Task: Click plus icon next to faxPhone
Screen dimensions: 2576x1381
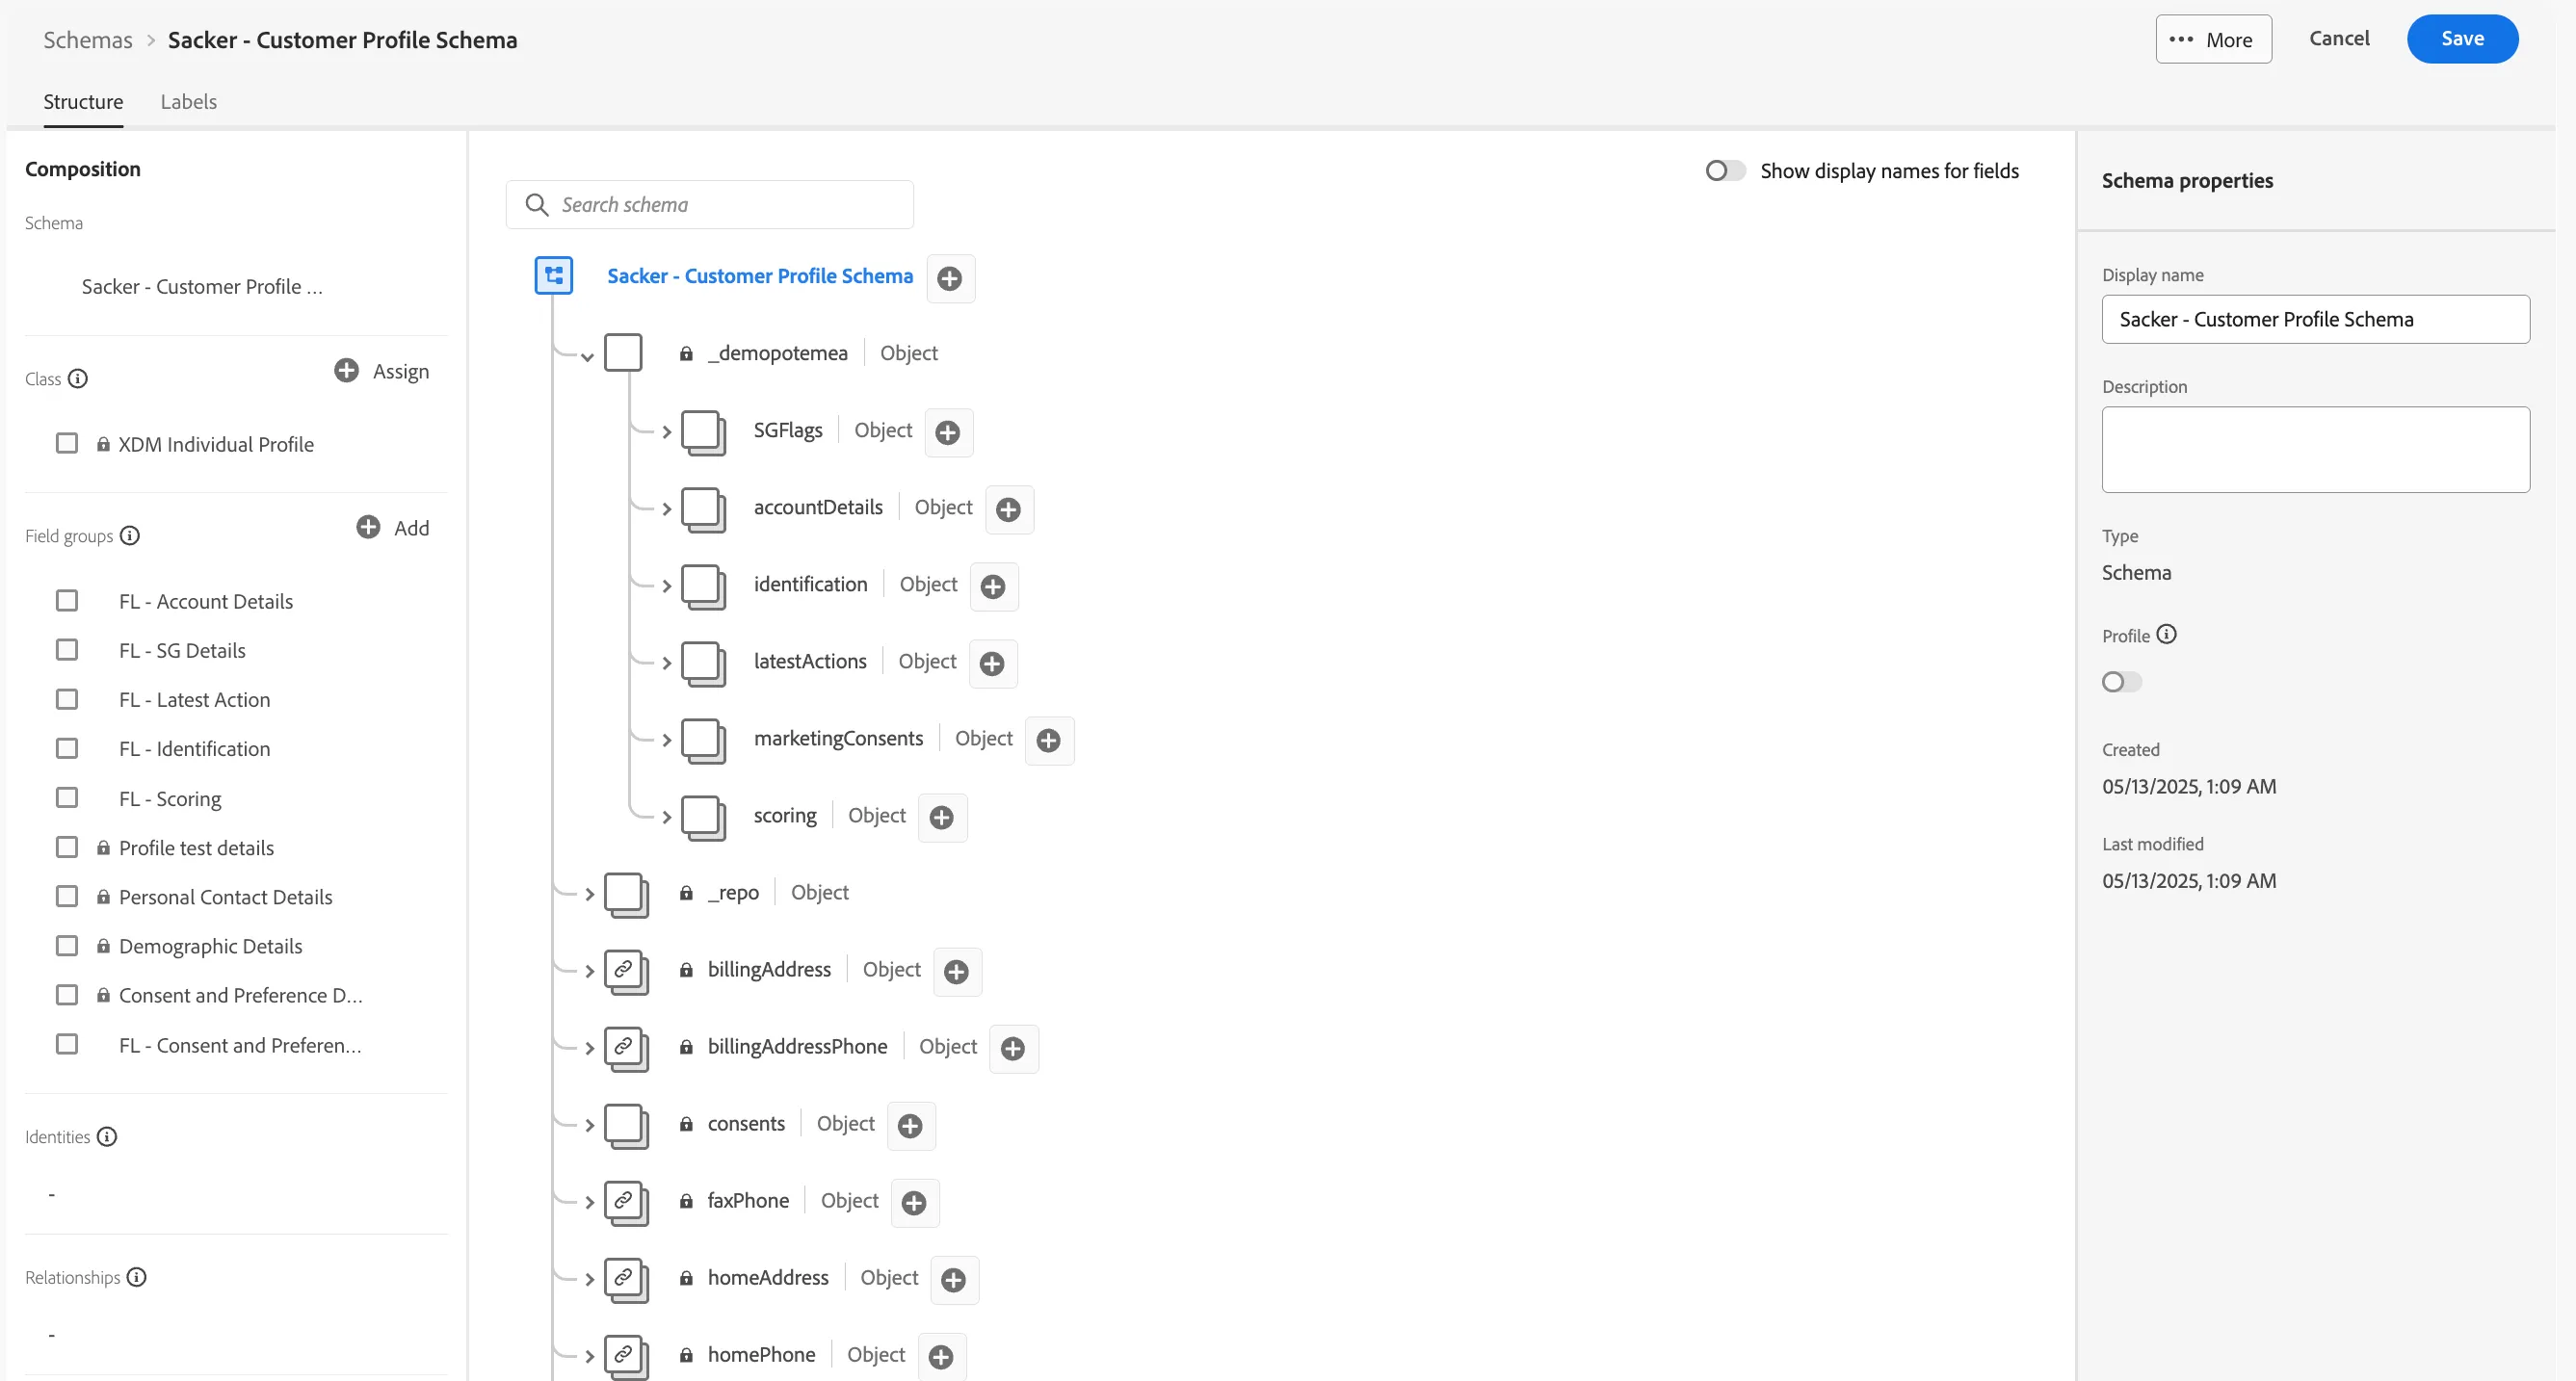Action: pyautogui.click(x=914, y=1202)
